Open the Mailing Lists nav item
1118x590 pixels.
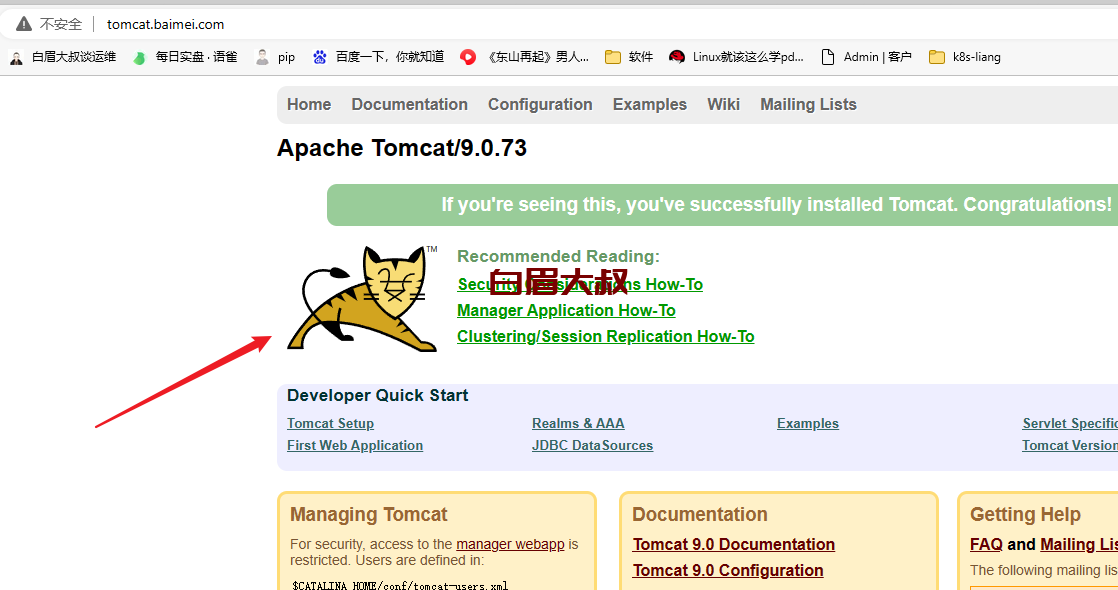(808, 104)
